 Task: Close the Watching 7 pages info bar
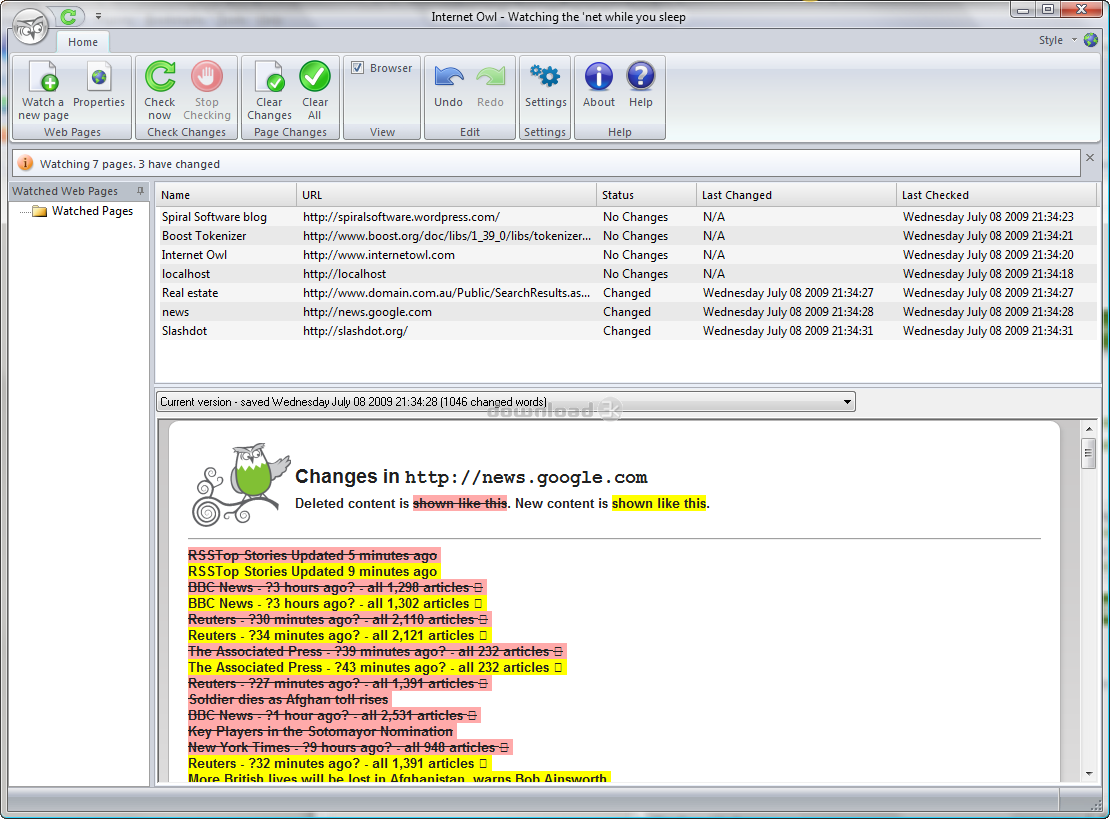(x=1090, y=158)
